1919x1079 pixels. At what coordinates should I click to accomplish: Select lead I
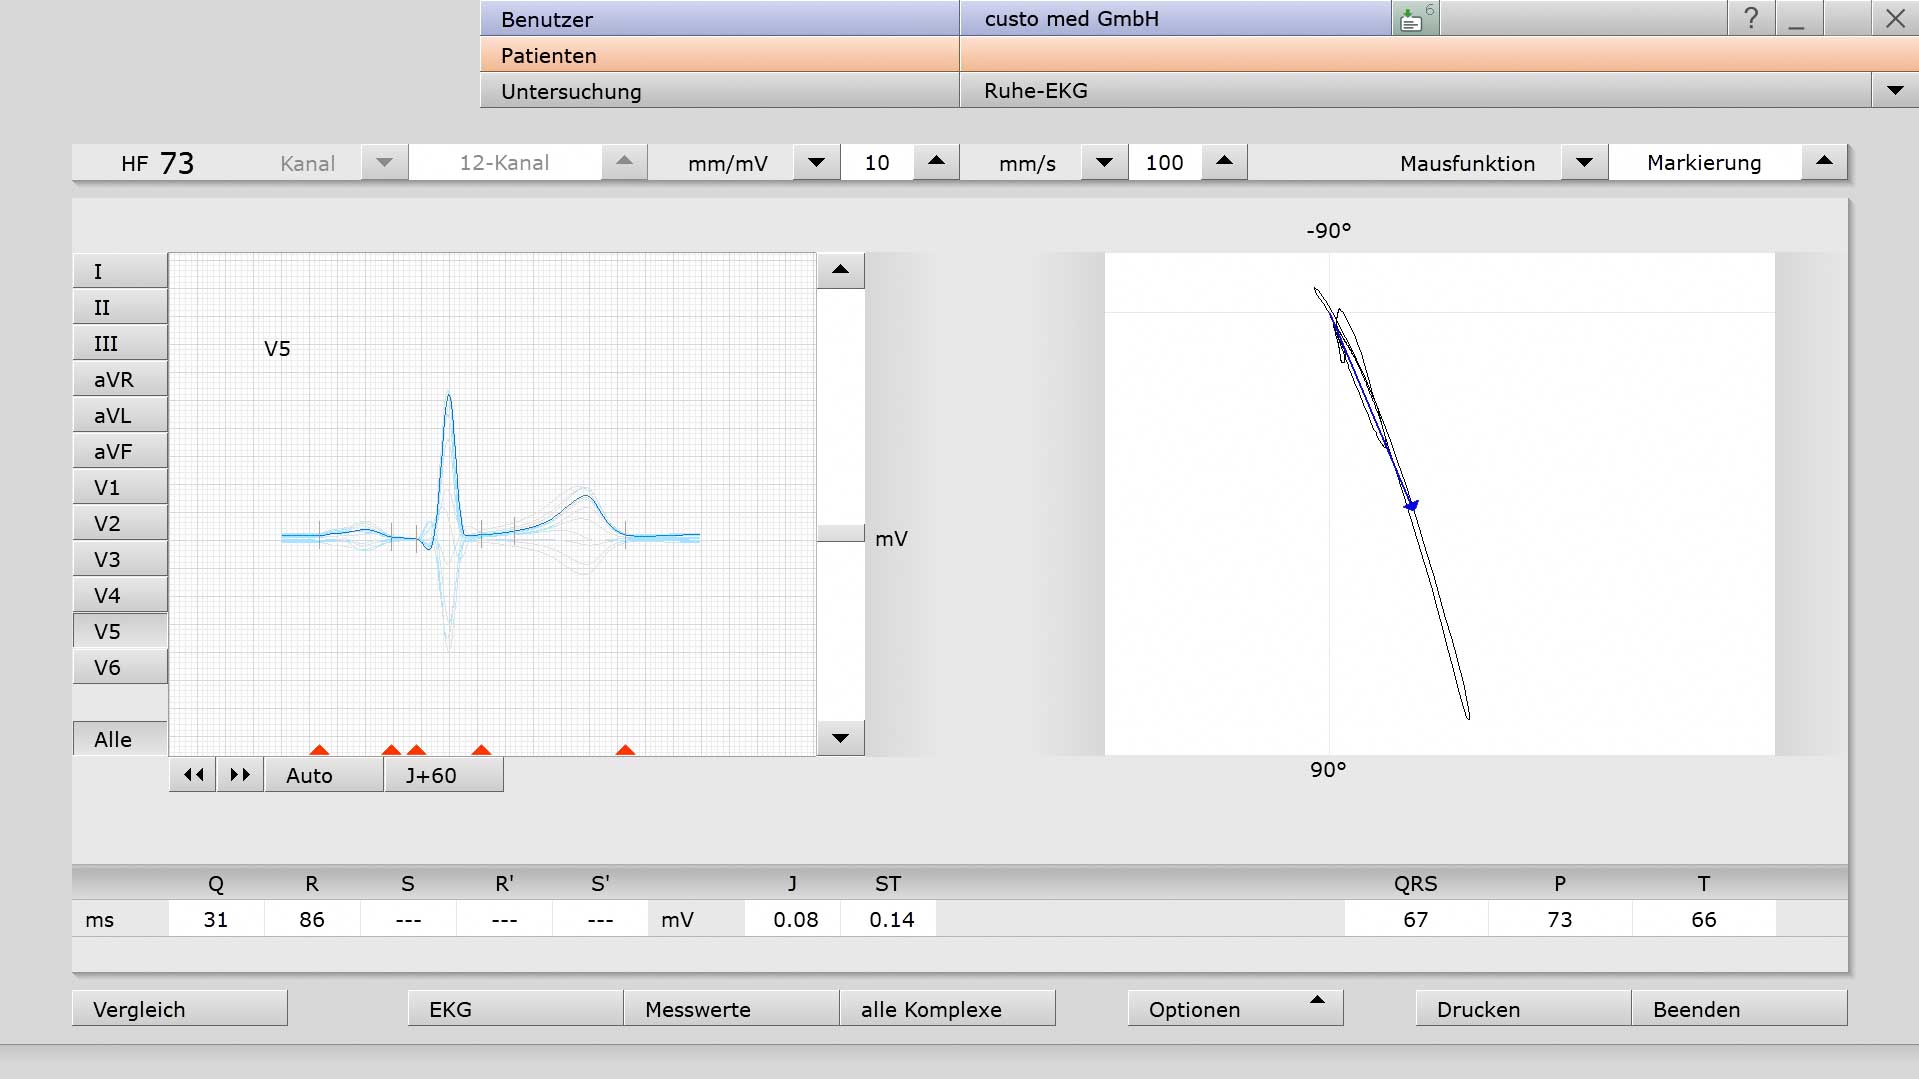pyautogui.click(x=120, y=271)
